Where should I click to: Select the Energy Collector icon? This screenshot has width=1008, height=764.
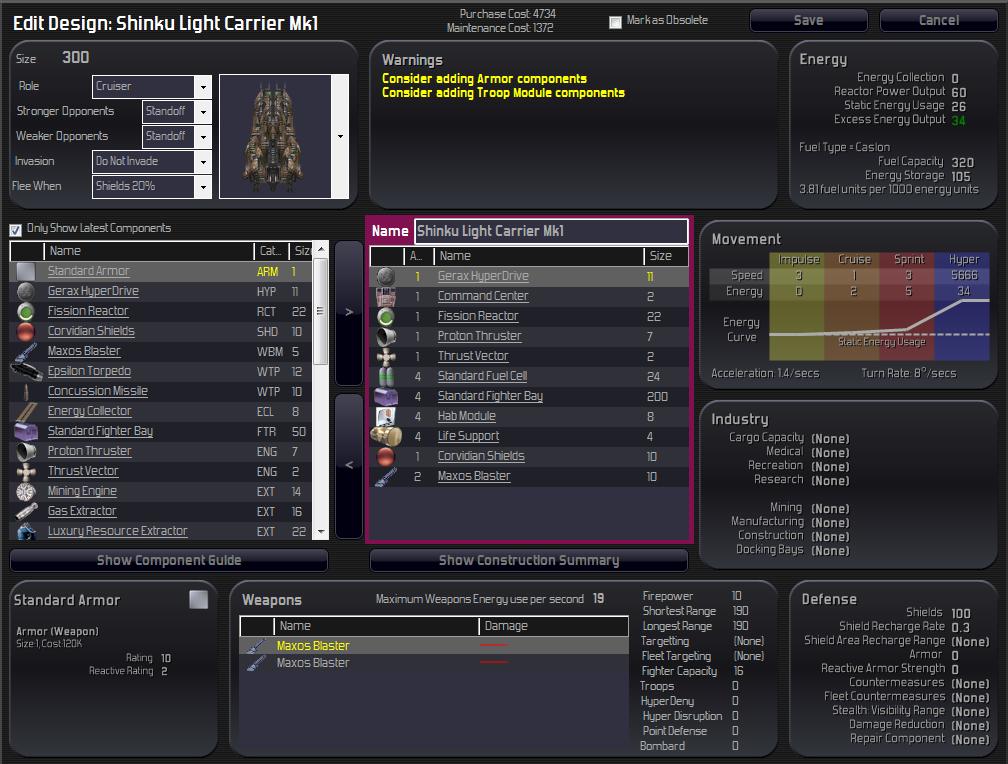click(x=26, y=411)
